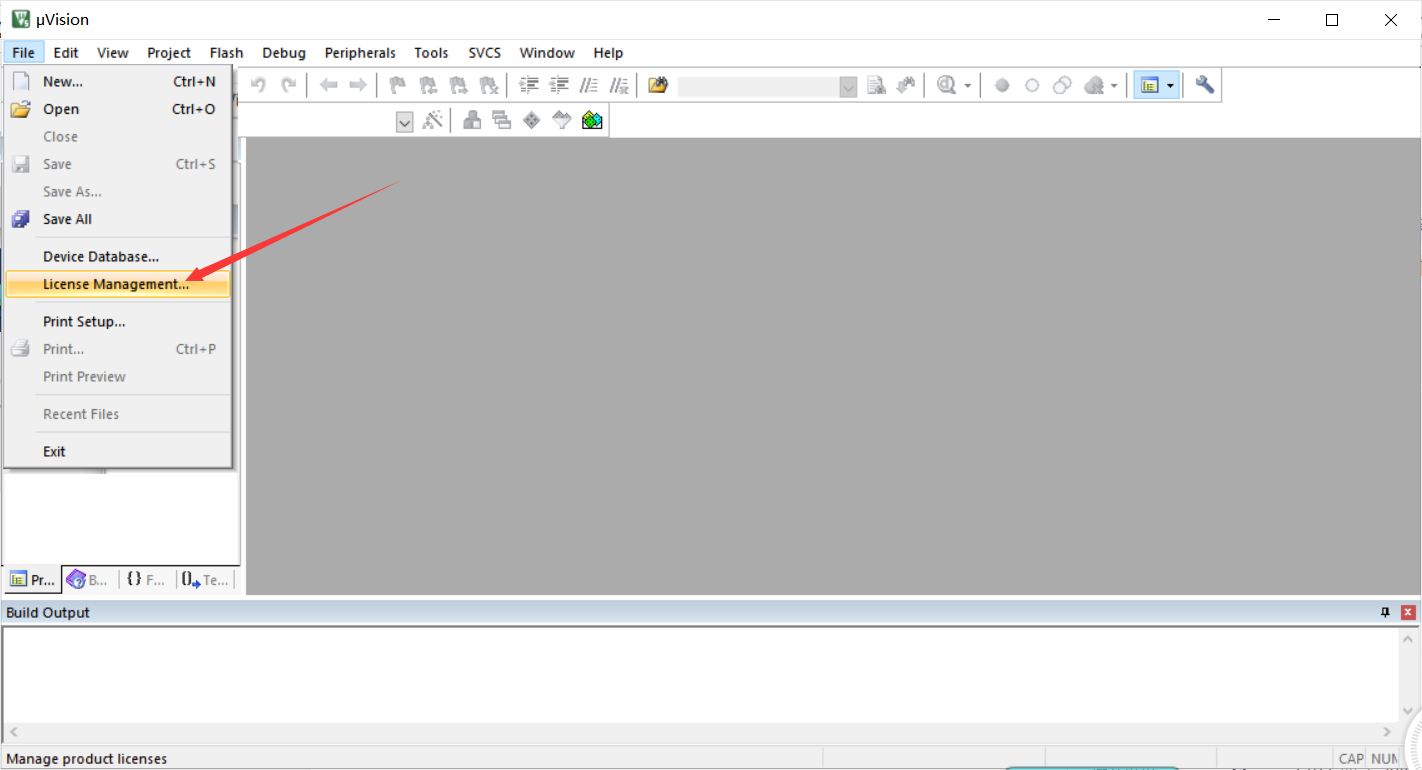1422x770 pixels.
Task: Expand the find text combo box dropdown
Action: (x=849, y=87)
